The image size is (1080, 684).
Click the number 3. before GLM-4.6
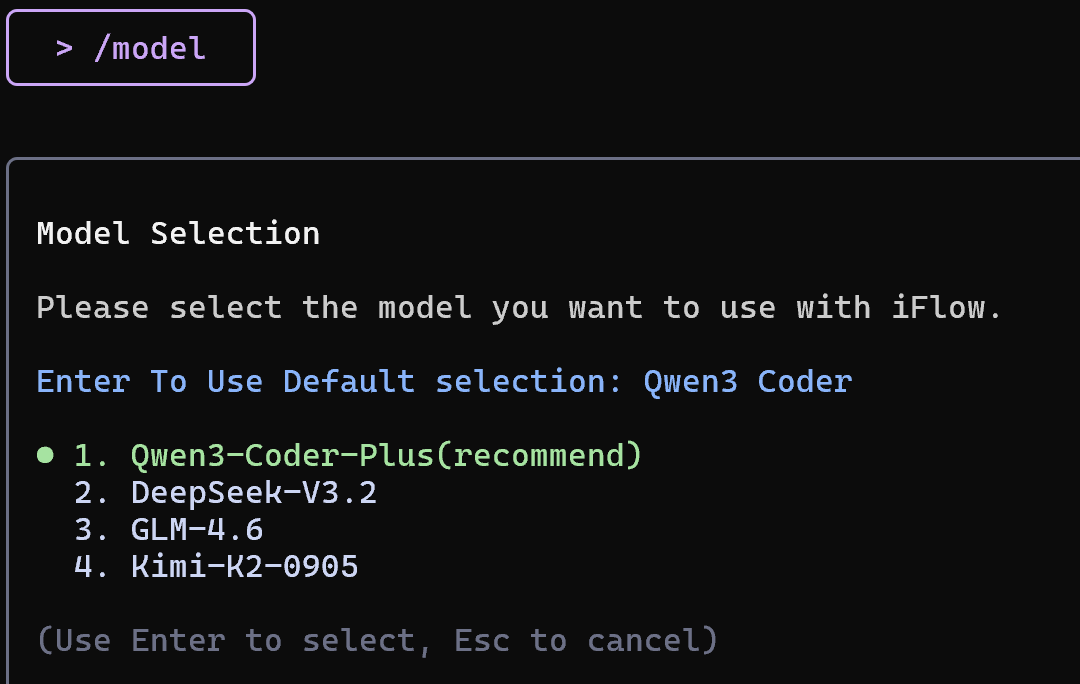92,530
